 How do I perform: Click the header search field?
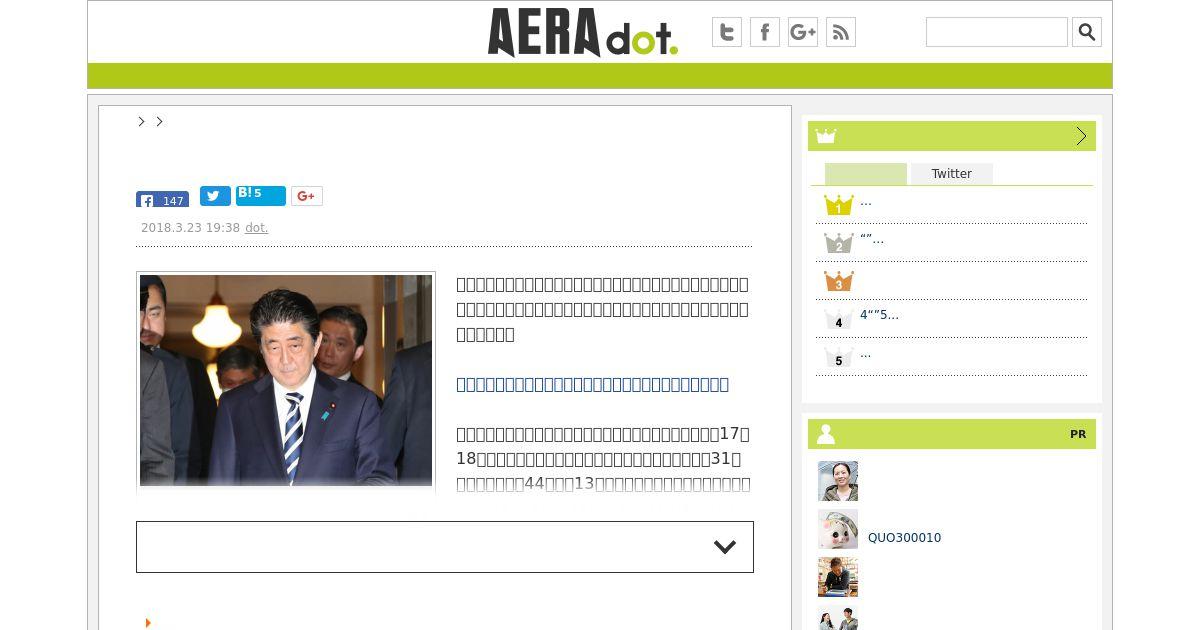[997, 32]
